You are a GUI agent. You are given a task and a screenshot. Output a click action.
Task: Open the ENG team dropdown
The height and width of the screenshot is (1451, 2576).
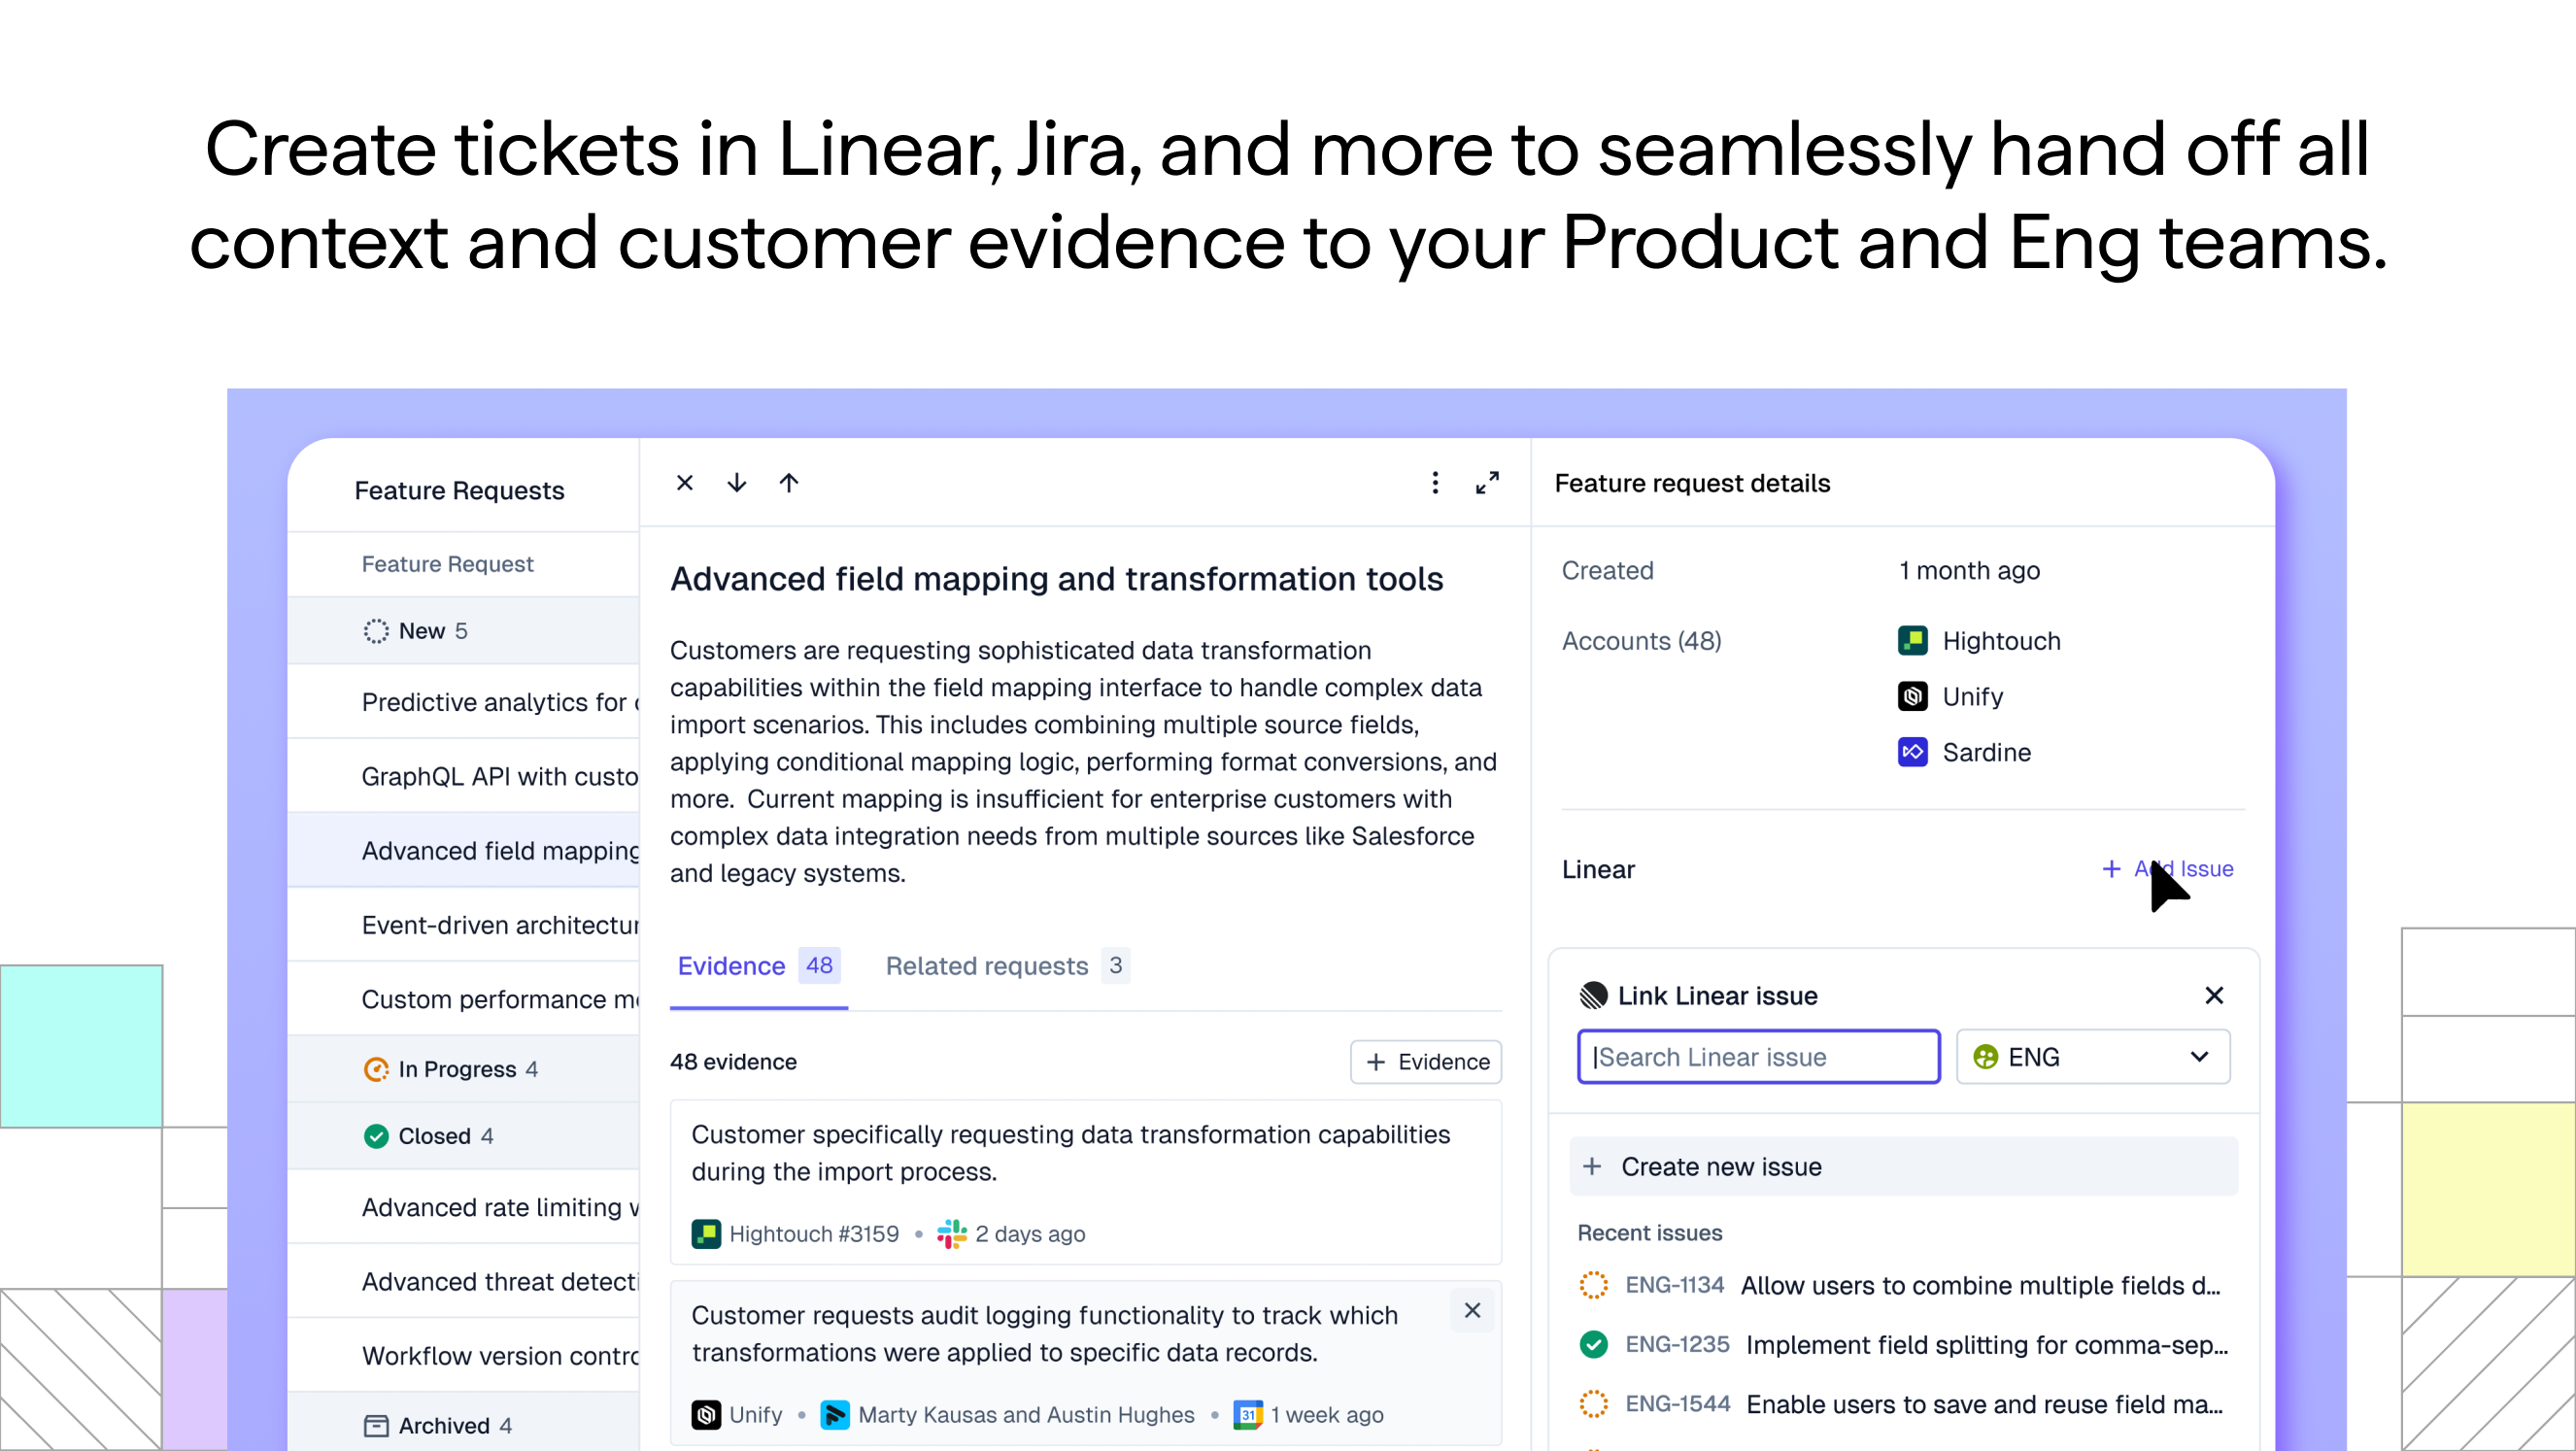[x=2092, y=1056]
